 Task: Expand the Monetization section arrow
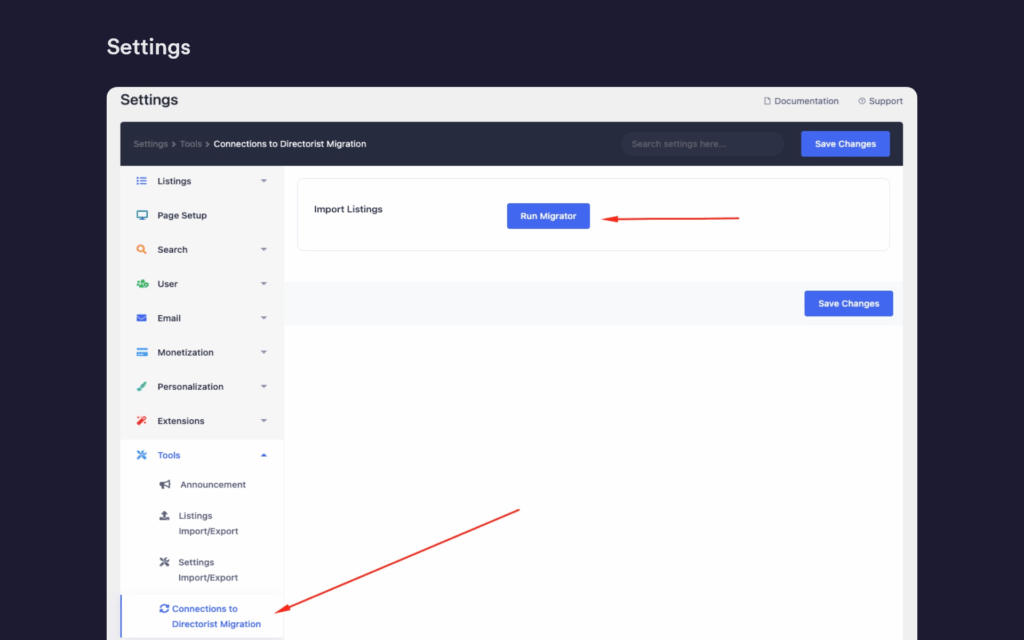point(264,352)
